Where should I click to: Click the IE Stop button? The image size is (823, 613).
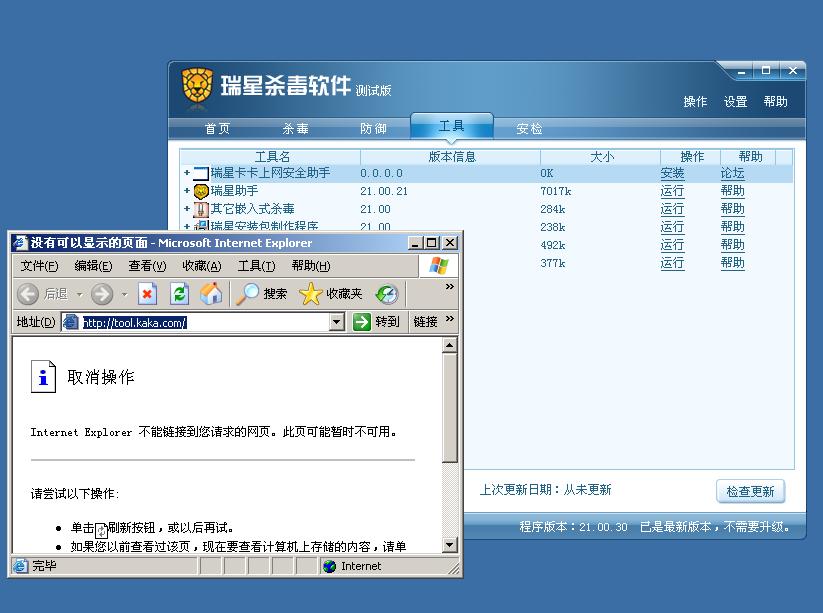[x=147, y=294]
